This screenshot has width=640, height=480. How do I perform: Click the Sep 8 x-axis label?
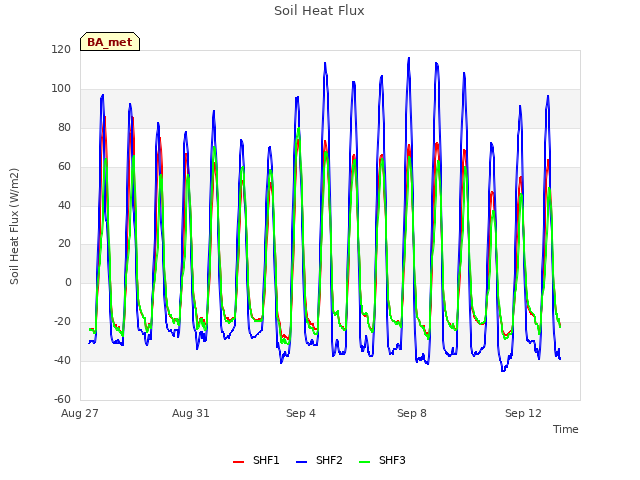pyautogui.click(x=412, y=413)
